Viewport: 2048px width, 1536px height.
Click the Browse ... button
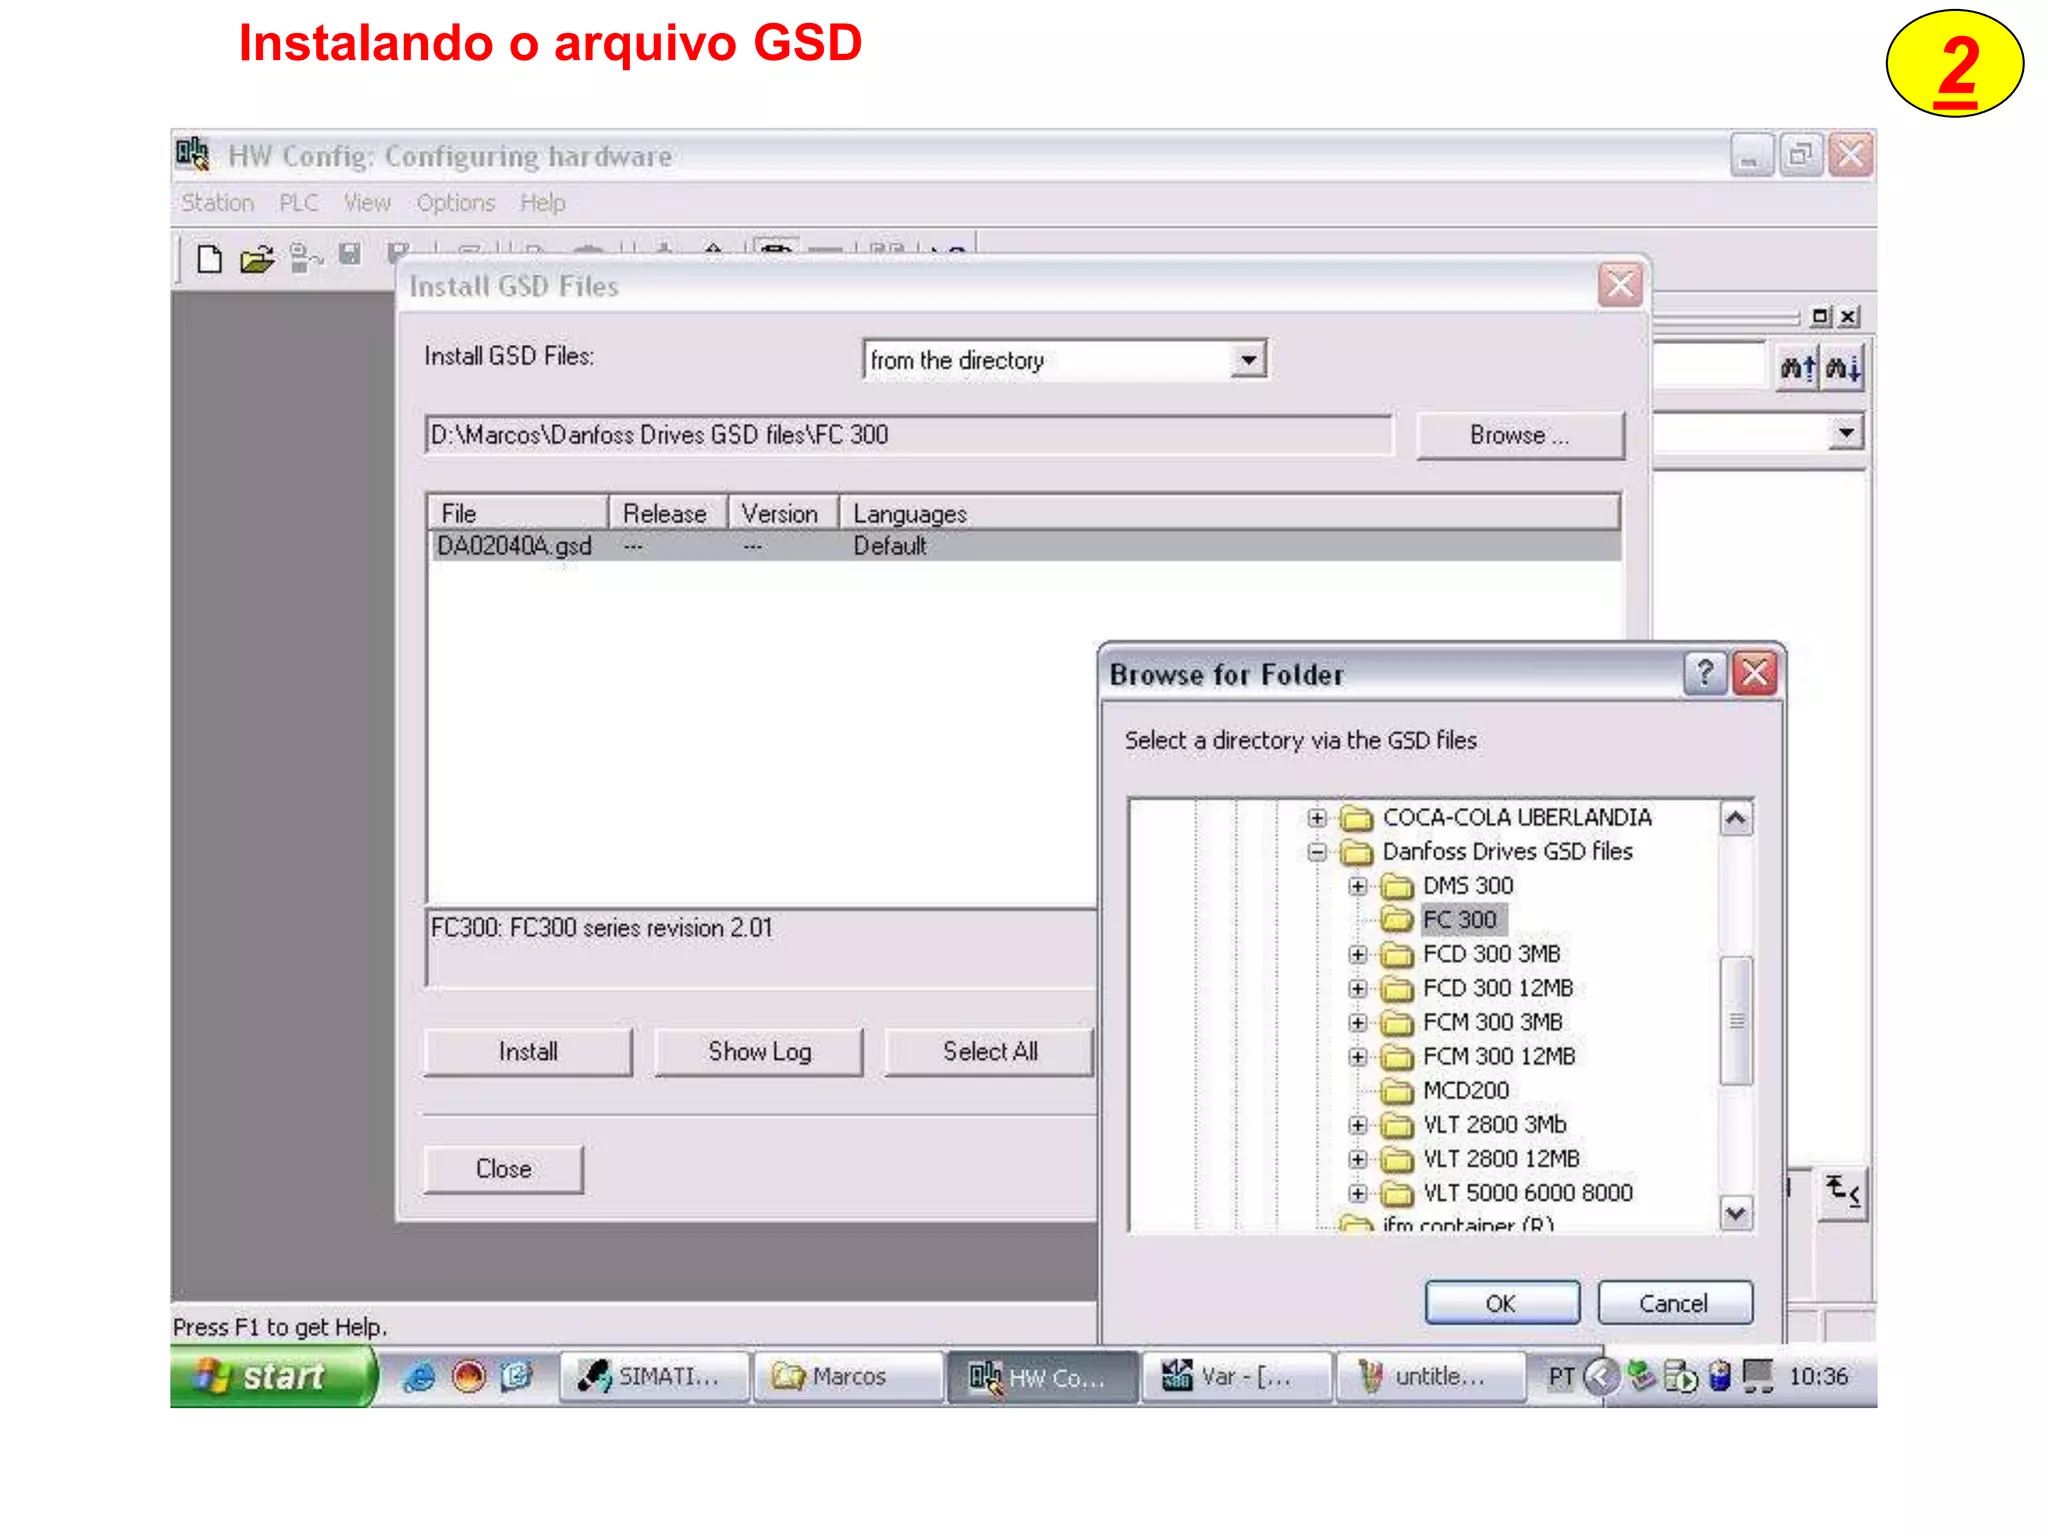(1520, 435)
